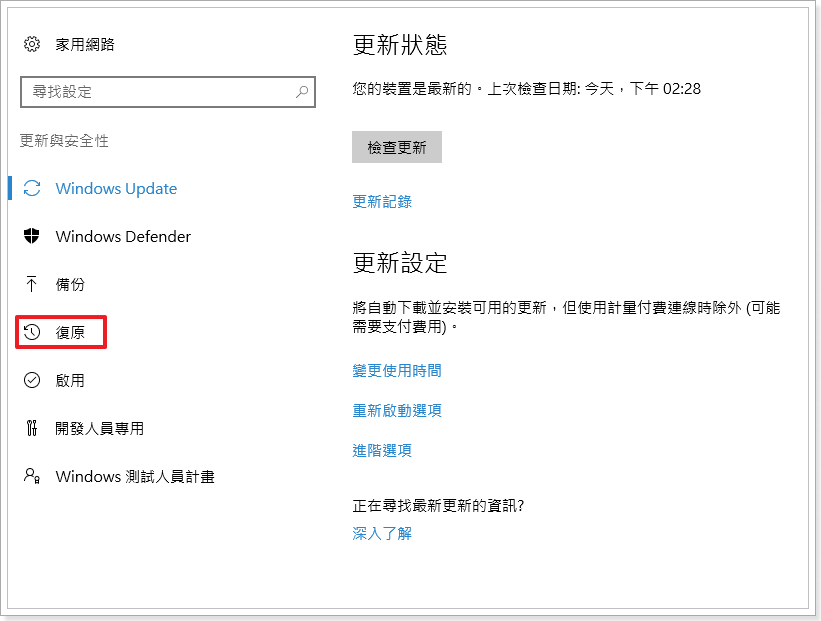
Task: Click the clock icon beside 復原
Action: click(x=30, y=332)
